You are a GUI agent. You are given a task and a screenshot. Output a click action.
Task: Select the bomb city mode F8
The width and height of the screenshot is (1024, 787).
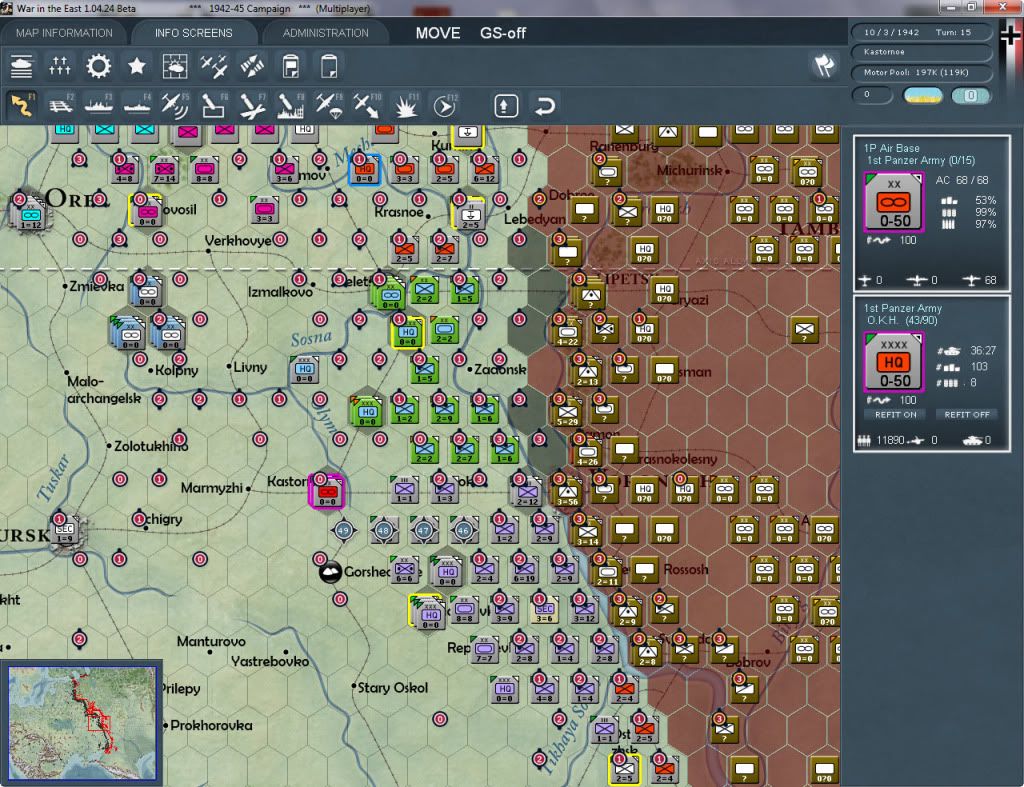click(291, 105)
